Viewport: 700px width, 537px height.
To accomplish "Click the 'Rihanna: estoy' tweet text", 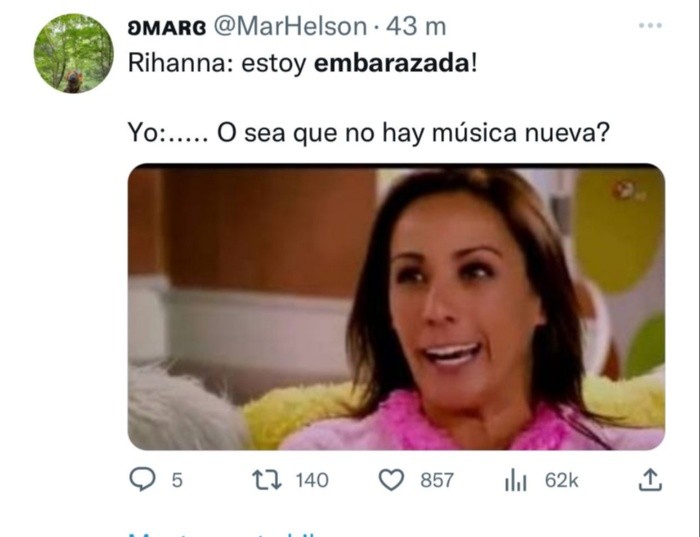I will coord(217,63).
